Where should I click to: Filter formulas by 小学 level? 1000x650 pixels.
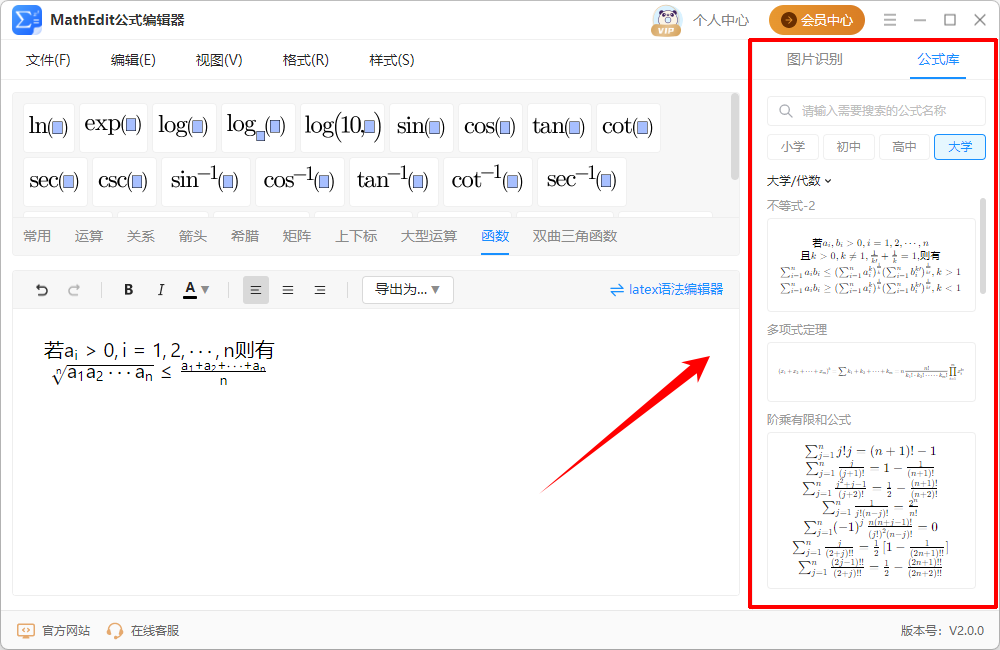point(793,147)
